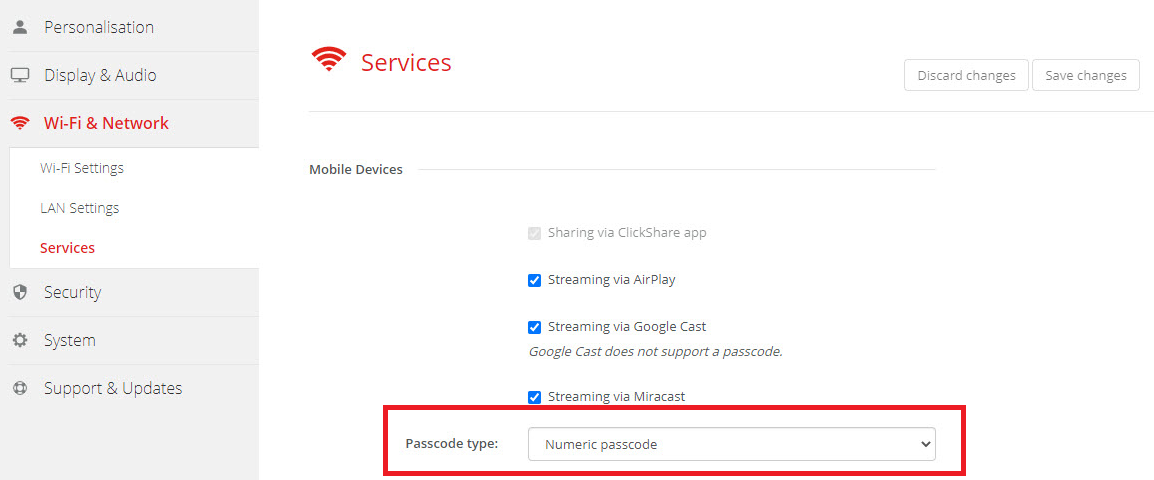Open the Security menu label
The image size is (1154, 480).
[x=72, y=292]
